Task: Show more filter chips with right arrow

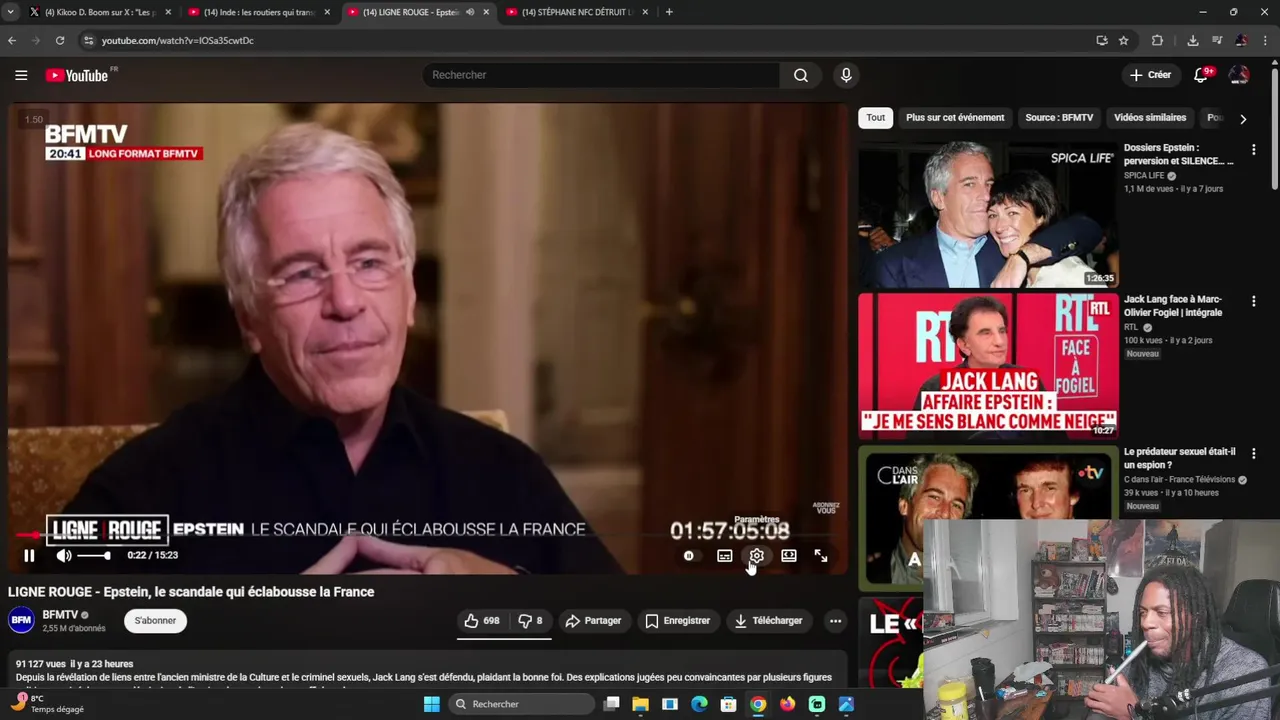Action: pyautogui.click(x=1243, y=118)
